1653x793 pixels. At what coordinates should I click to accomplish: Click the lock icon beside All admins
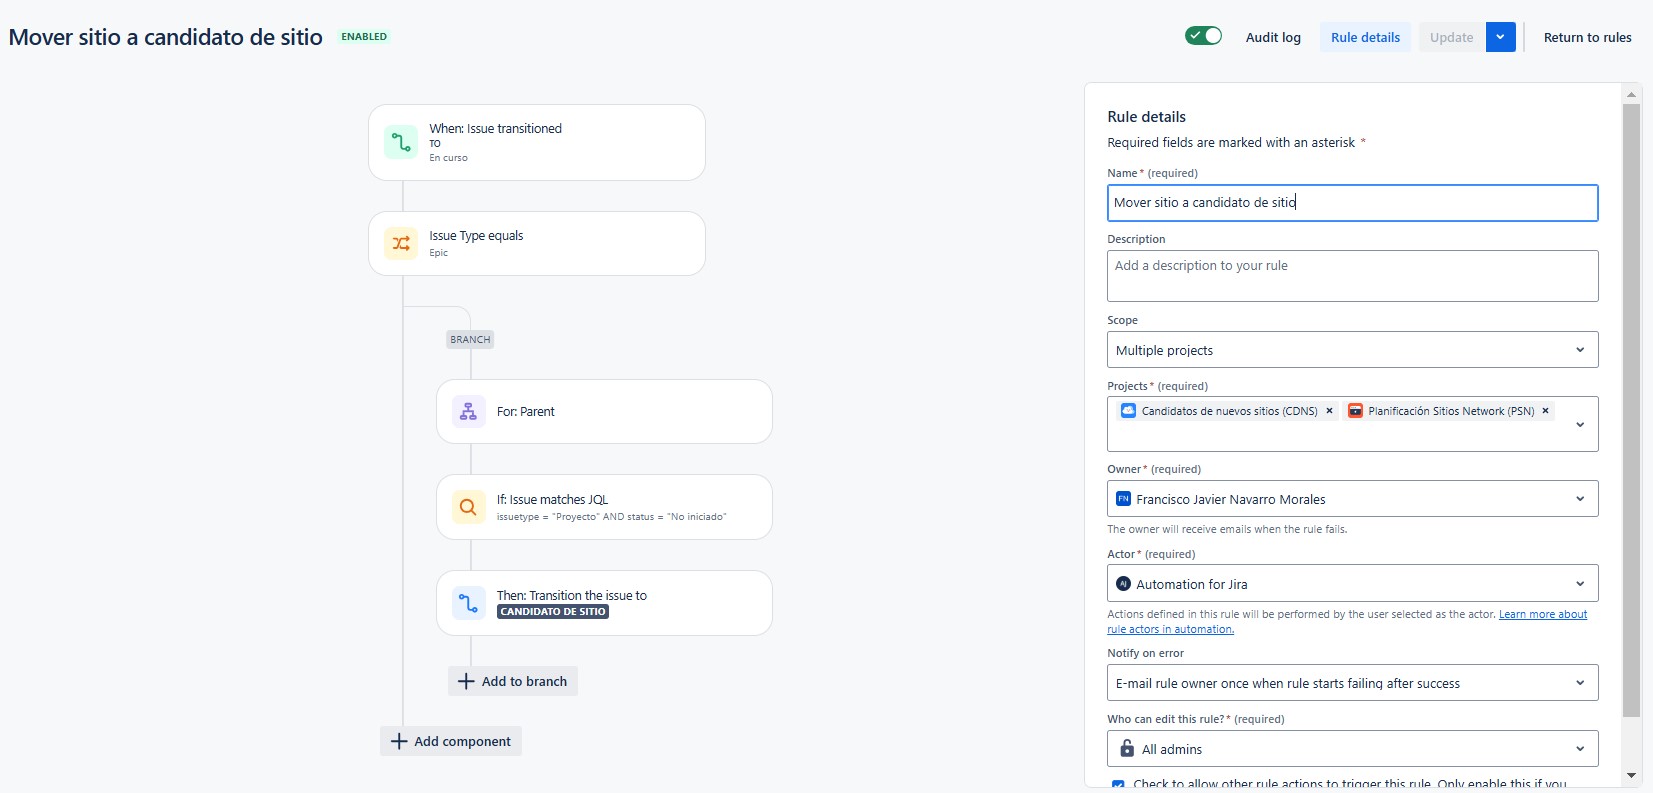point(1127,749)
